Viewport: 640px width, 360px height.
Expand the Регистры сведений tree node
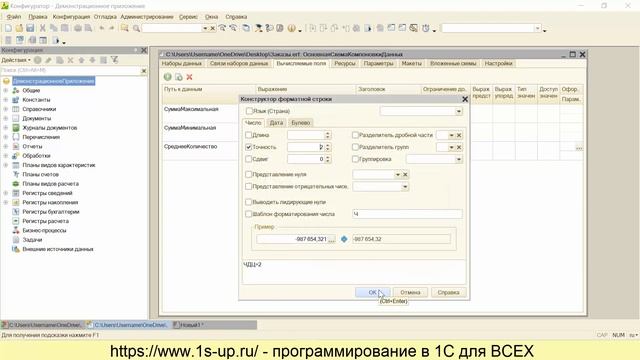pyautogui.click(x=6, y=193)
